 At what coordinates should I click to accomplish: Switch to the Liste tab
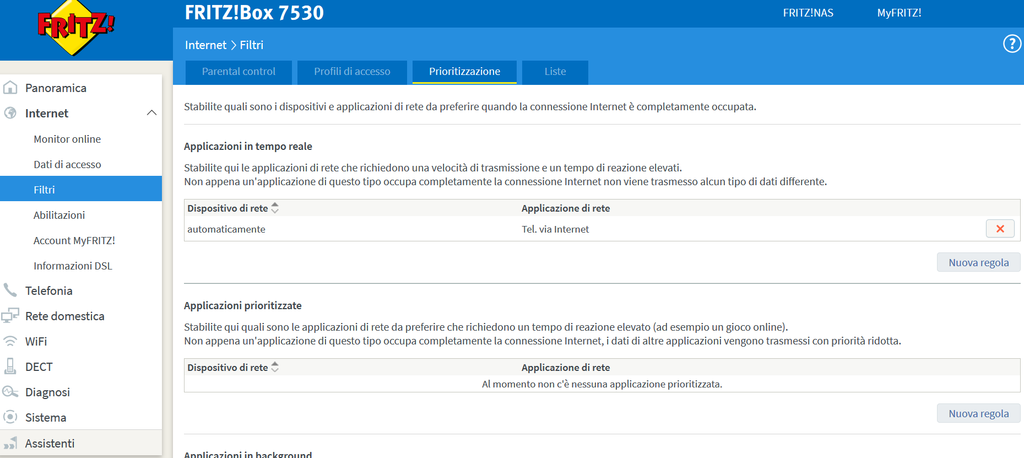click(555, 72)
